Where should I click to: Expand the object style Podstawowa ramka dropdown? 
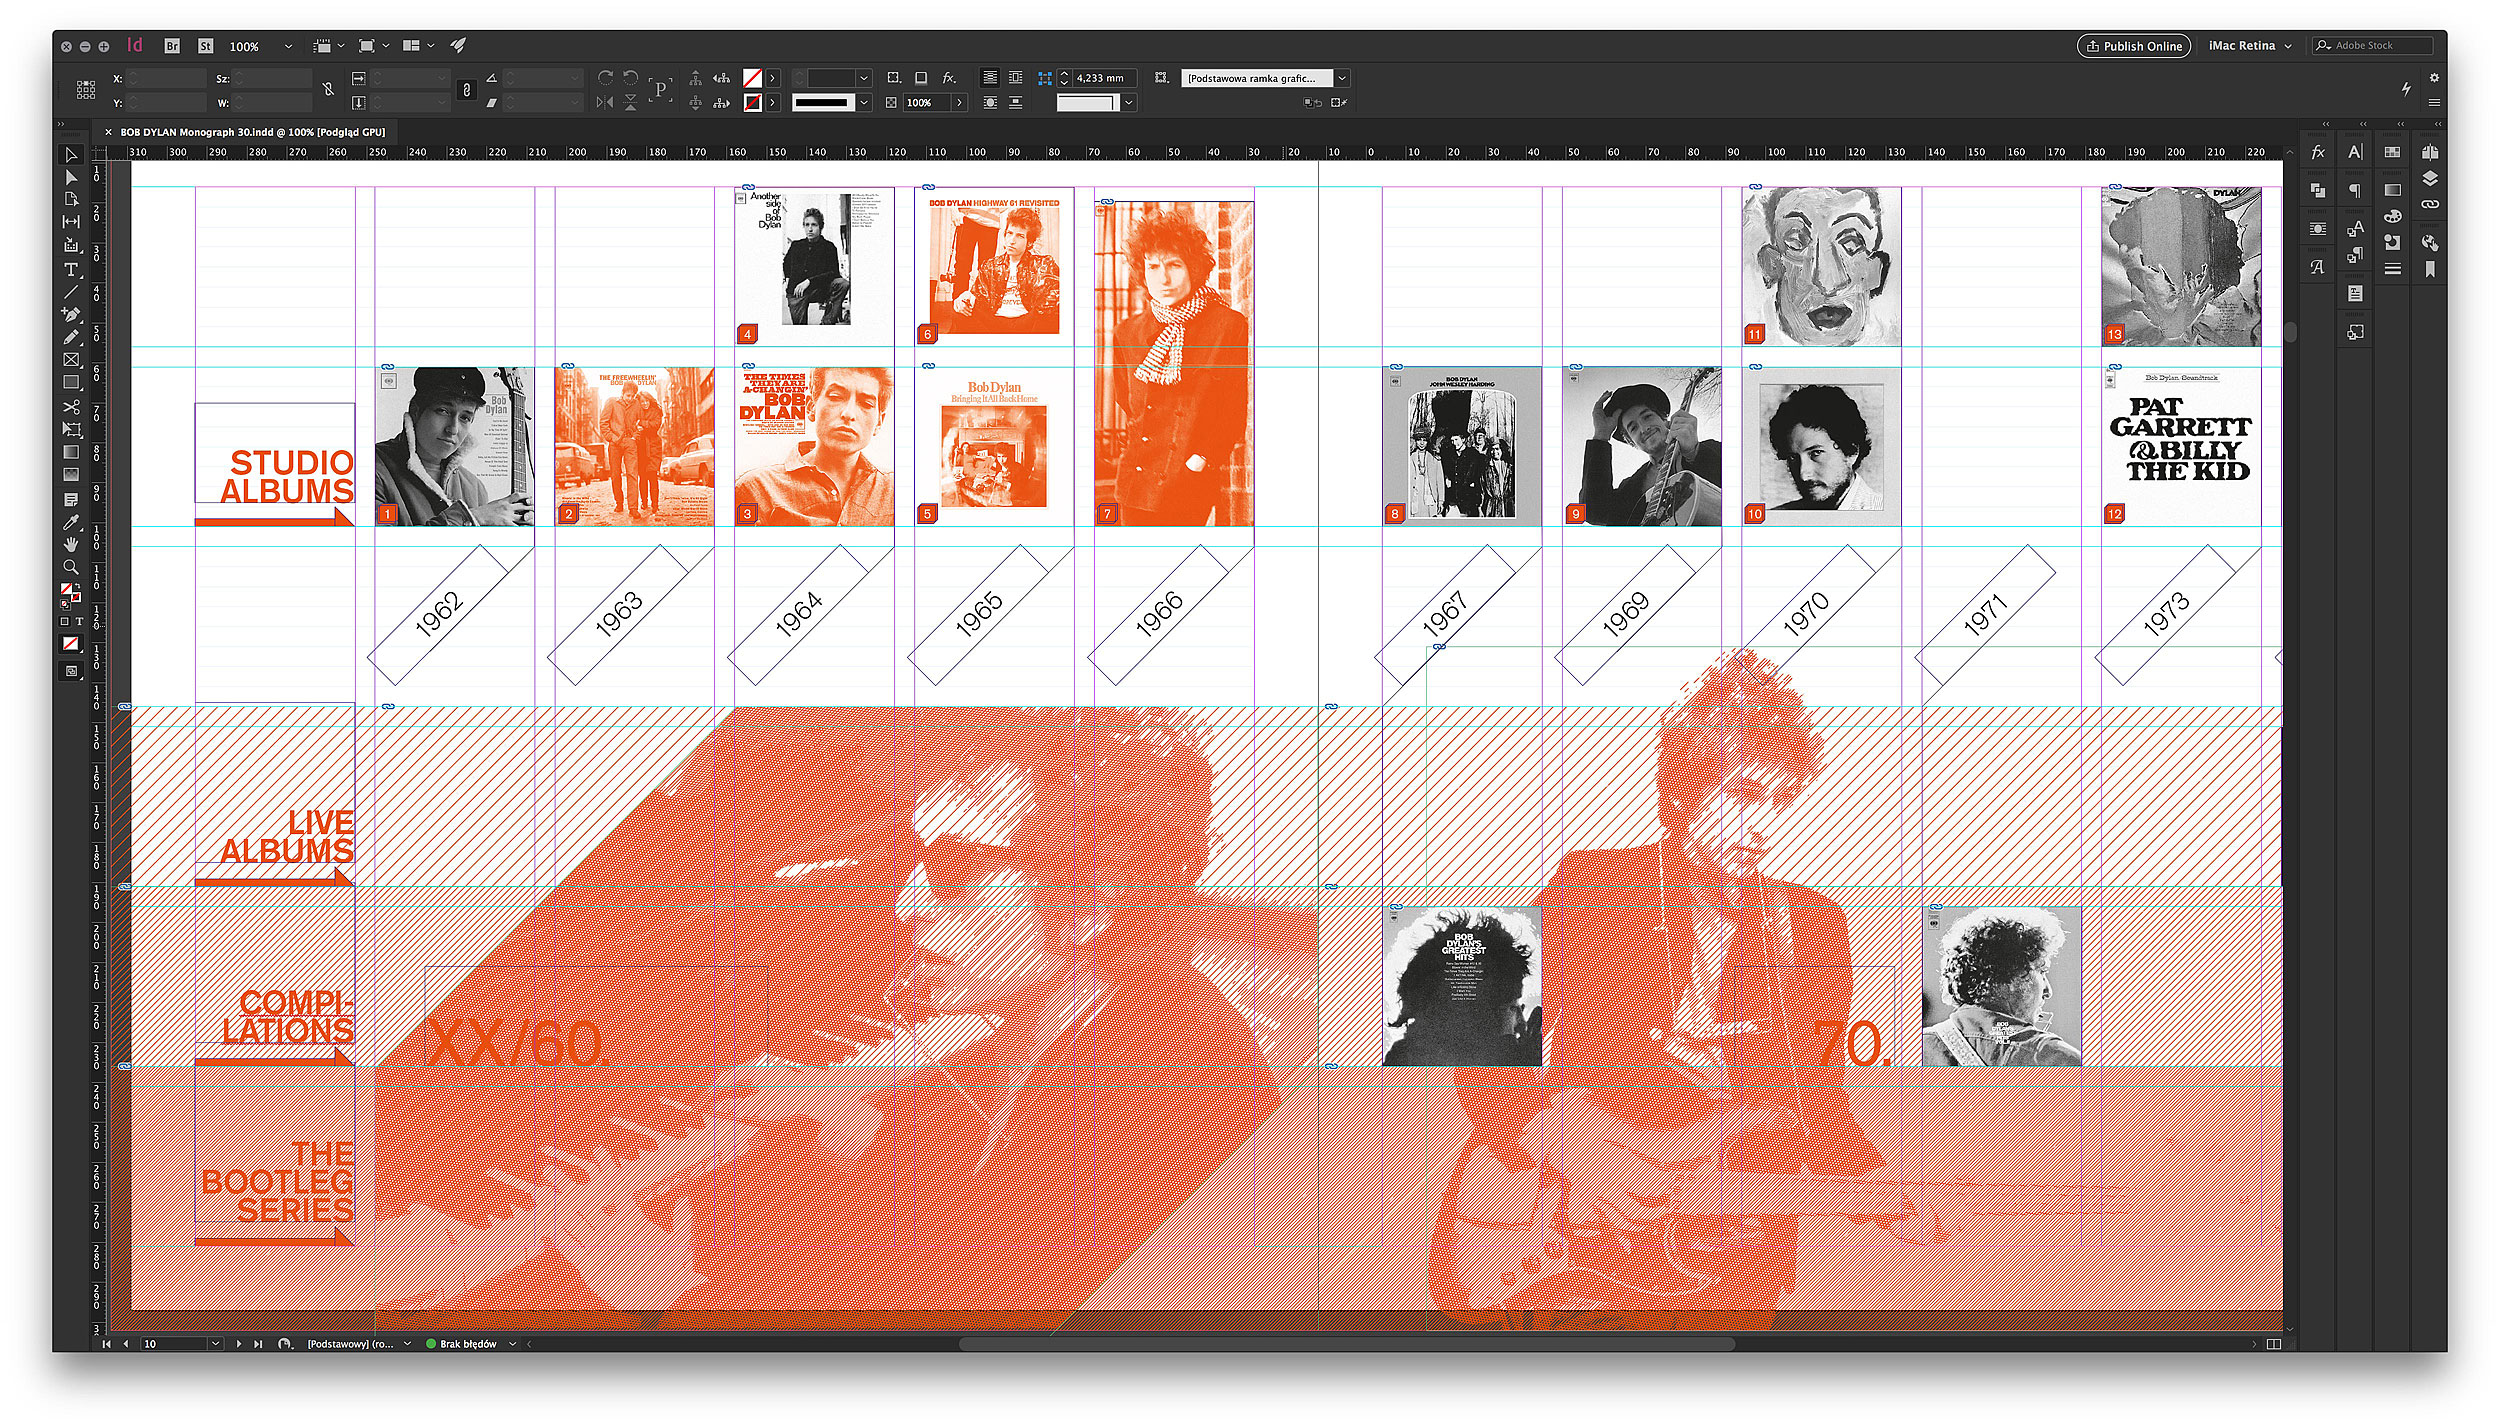[x=1342, y=78]
